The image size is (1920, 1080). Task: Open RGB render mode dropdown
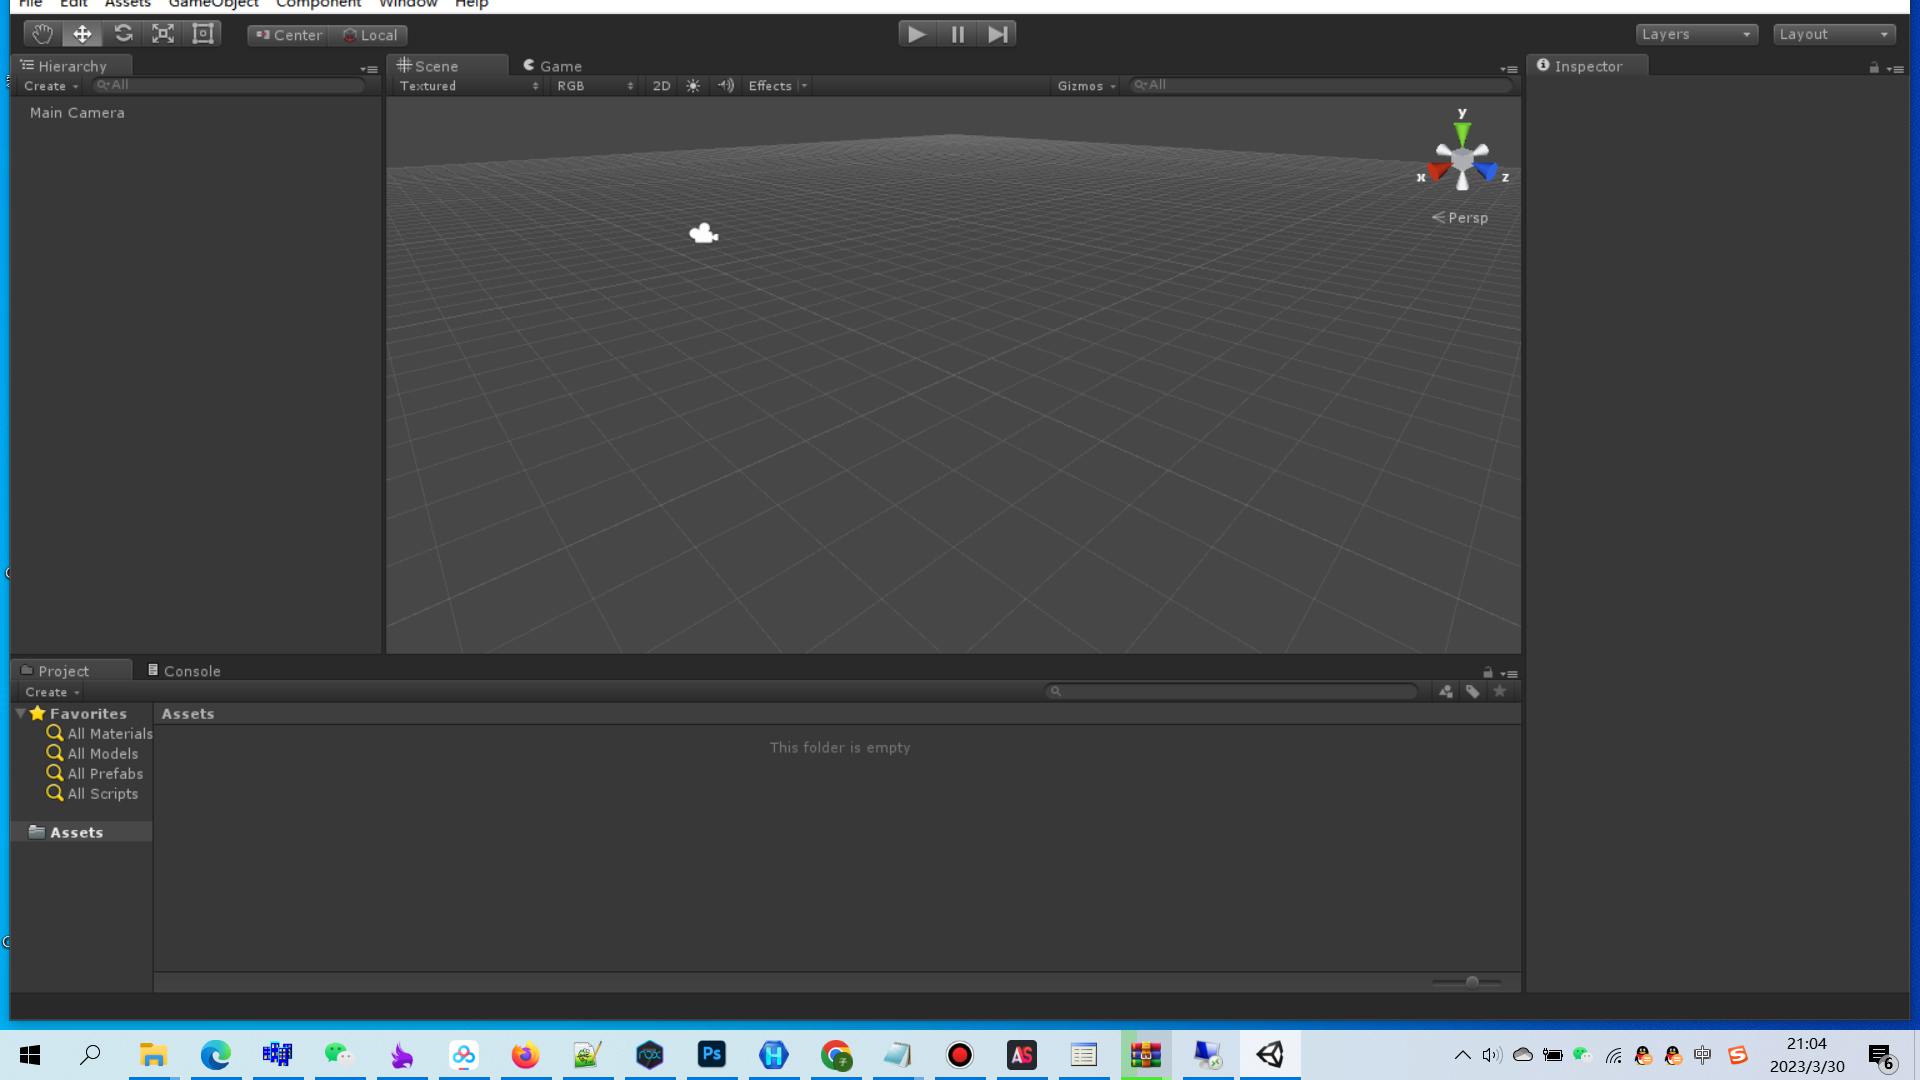595,86
